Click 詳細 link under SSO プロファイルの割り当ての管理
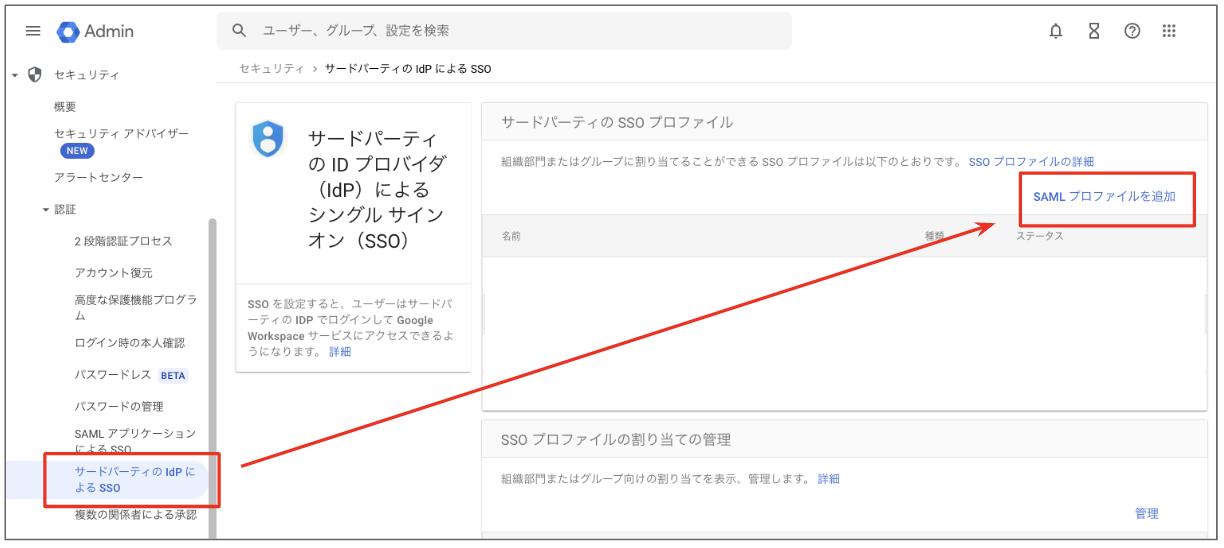1224x548 pixels. click(829, 479)
